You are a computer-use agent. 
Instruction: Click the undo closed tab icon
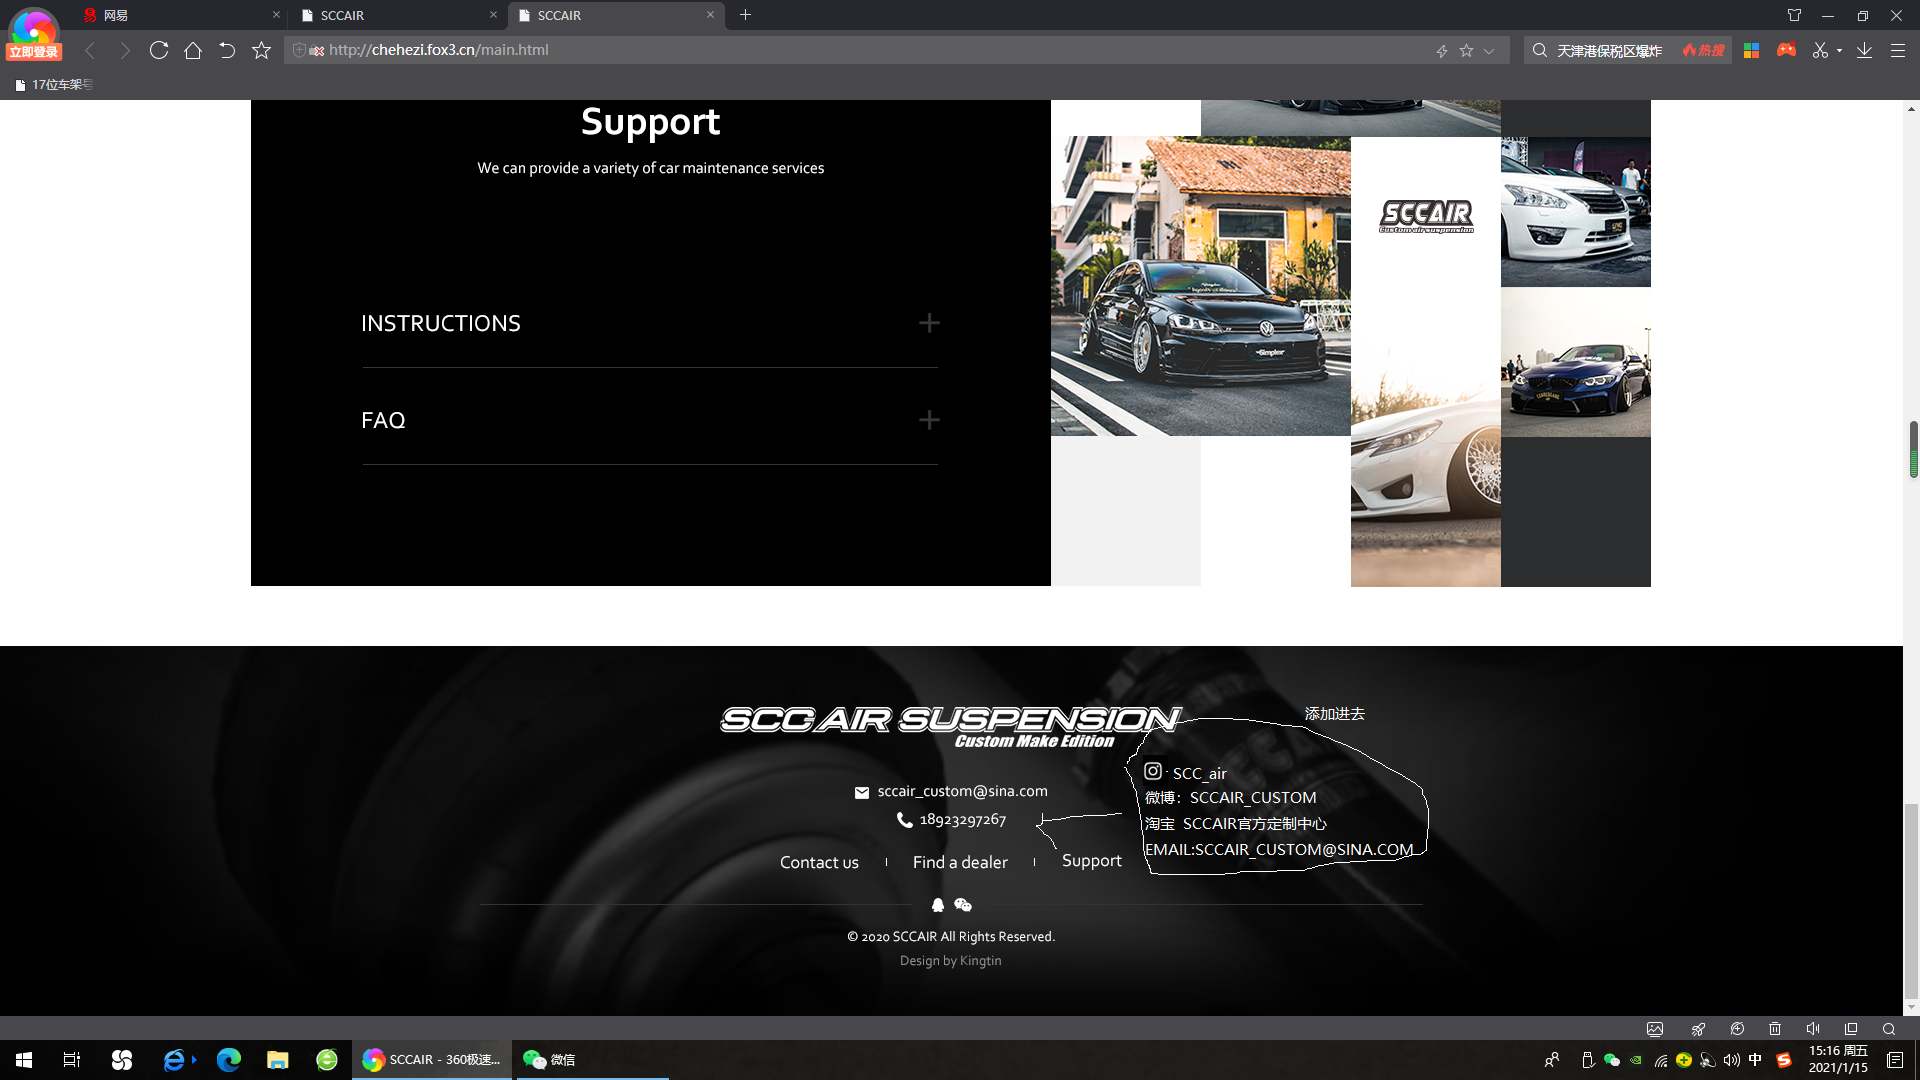(227, 50)
